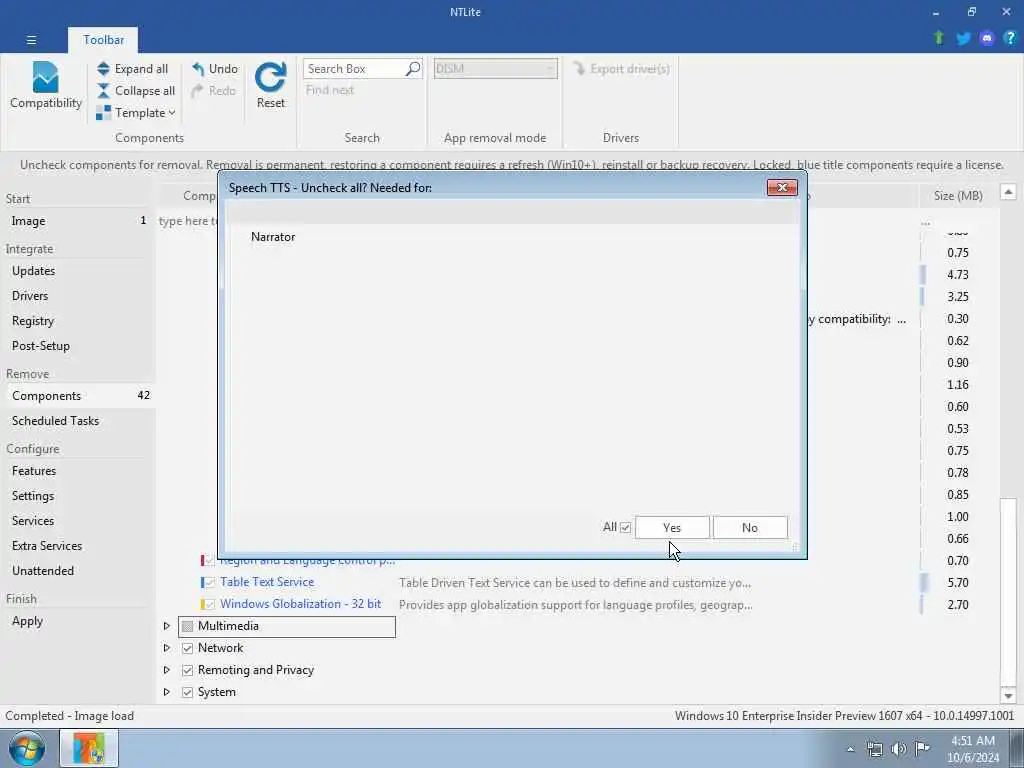Click the scrollbar down arrow

[x=1008, y=696]
